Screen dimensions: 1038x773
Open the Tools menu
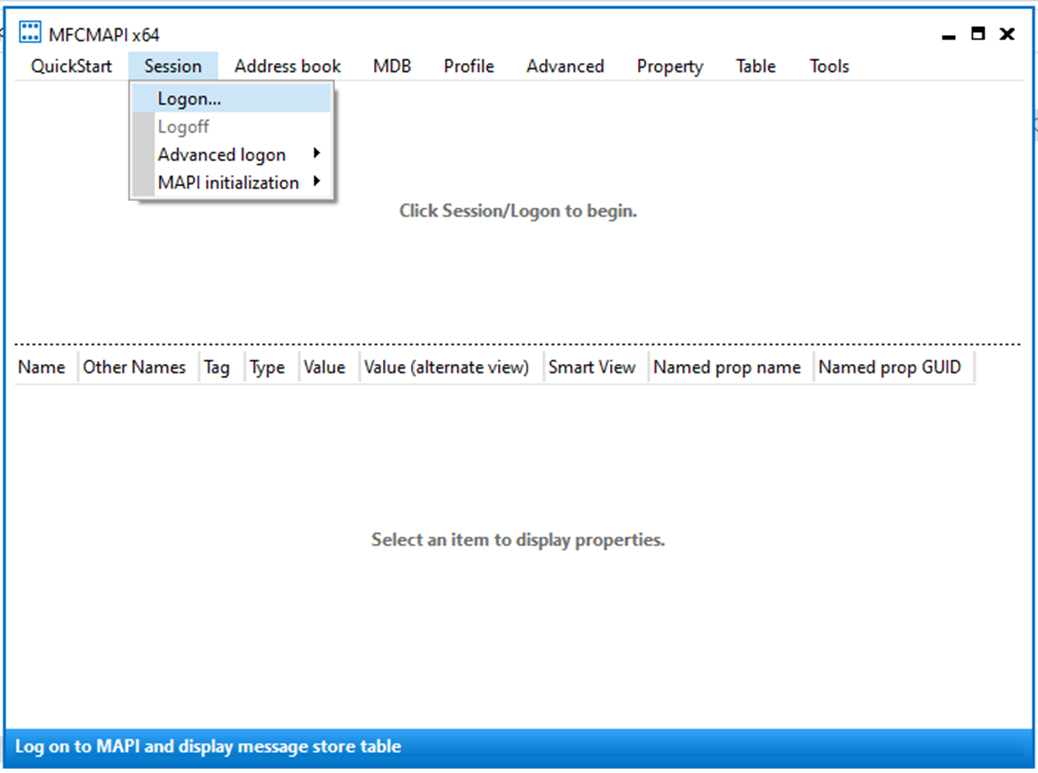pos(829,66)
